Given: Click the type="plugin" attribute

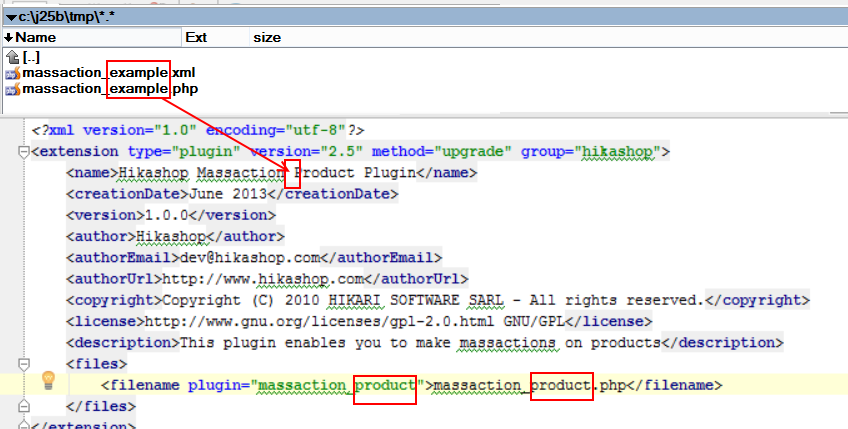Looking at the screenshot, I should 184,151.
